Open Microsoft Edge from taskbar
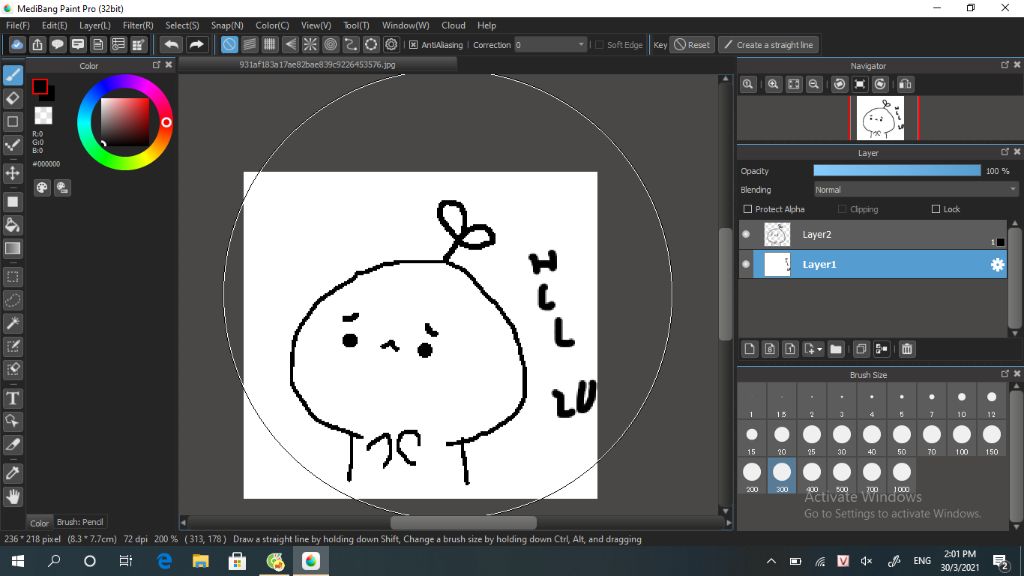This screenshot has width=1024, height=576. tap(165, 561)
